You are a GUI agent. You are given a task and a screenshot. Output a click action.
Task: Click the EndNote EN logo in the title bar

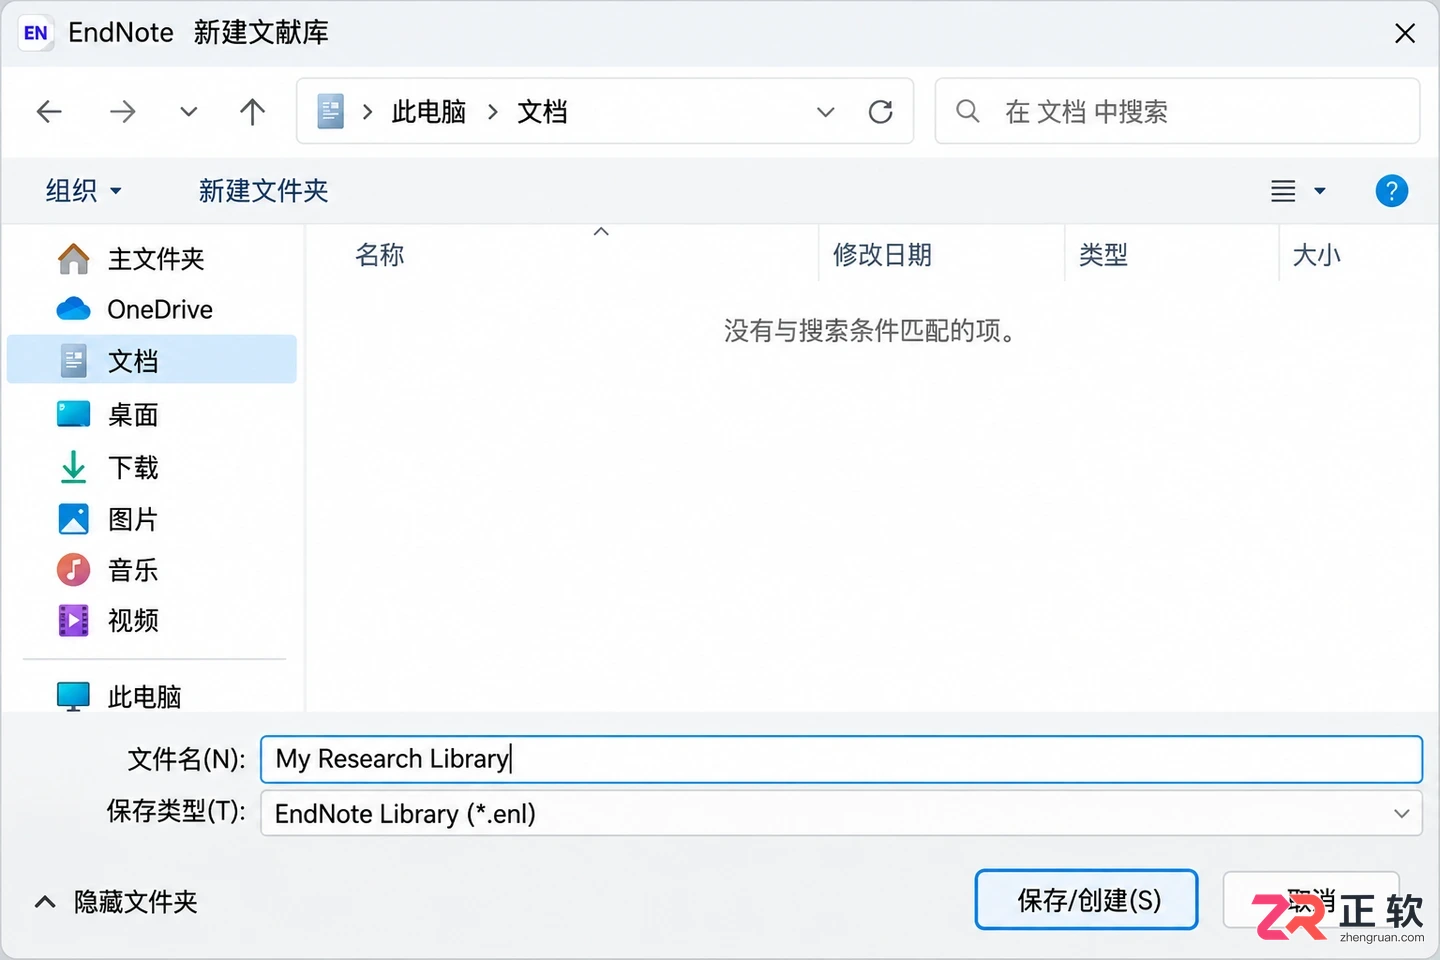tap(36, 33)
